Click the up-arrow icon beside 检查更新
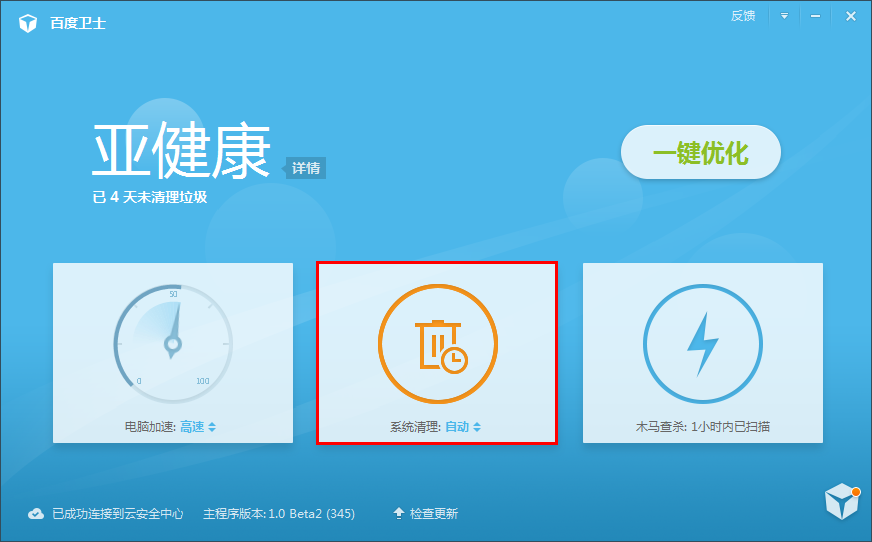 pyautogui.click(x=399, y=513)
